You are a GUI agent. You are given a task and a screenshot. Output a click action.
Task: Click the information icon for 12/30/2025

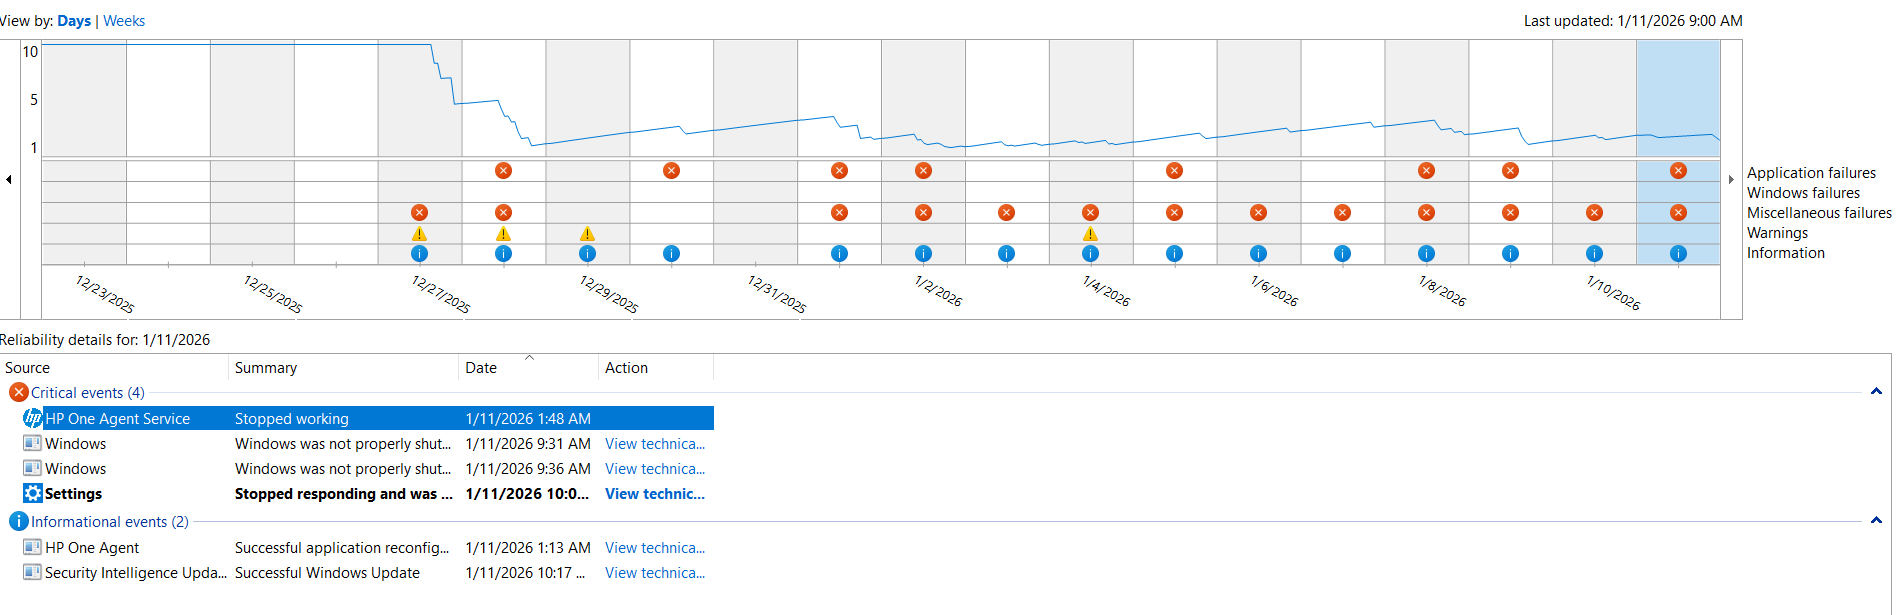click(671, 253)
